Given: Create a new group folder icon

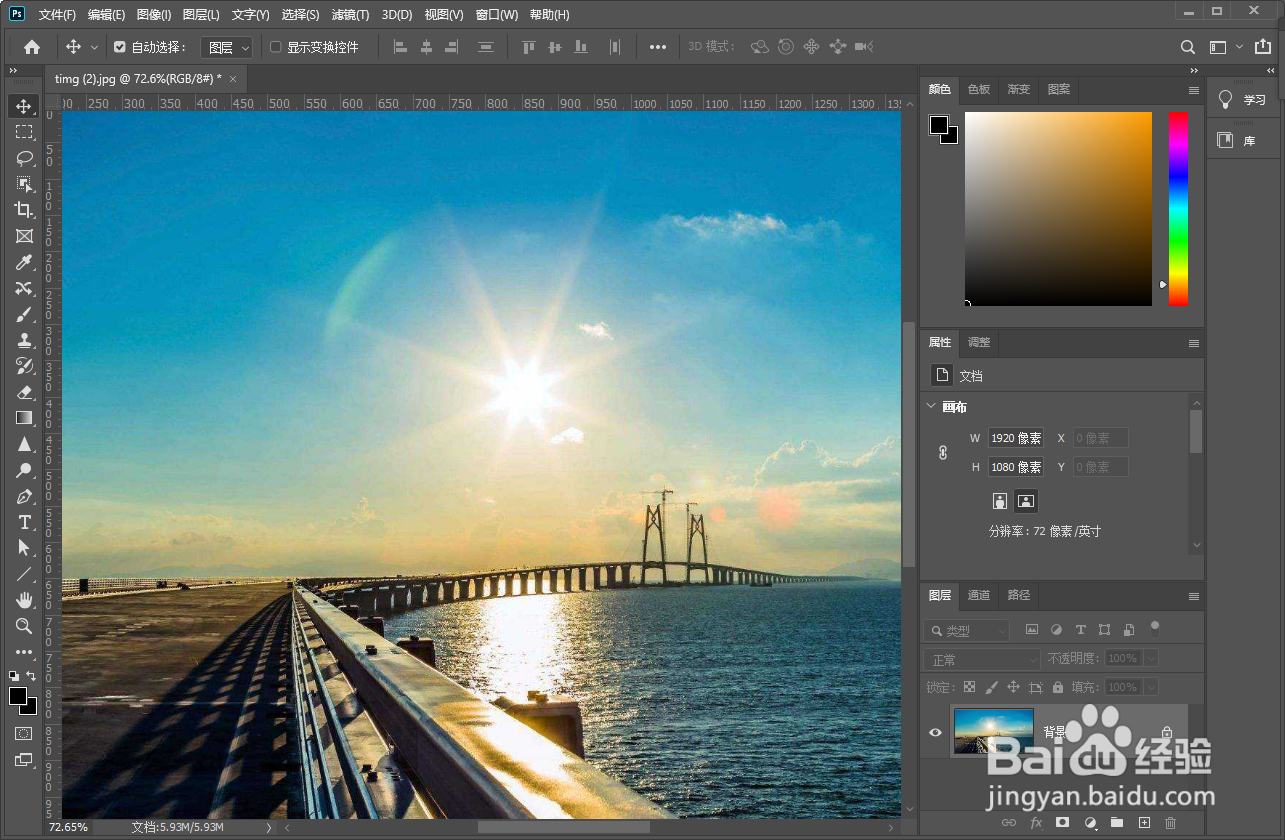Looking at the screenshot, I should 1117,823.
